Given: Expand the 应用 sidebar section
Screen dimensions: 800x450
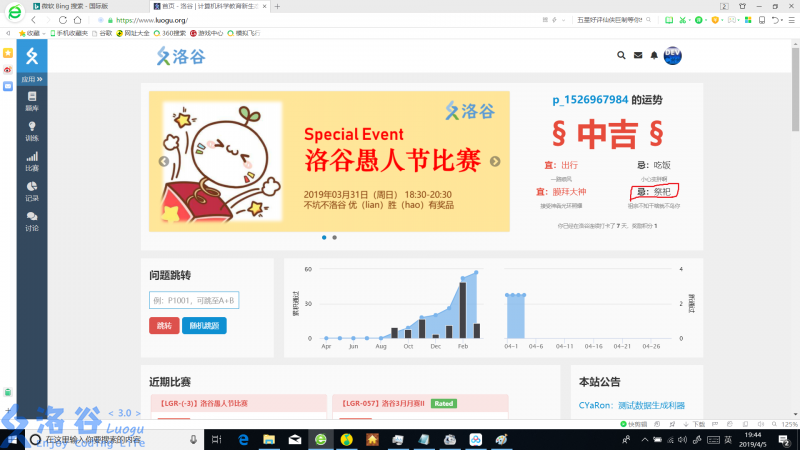Looking at the screenshot, I should pos(32,79).
